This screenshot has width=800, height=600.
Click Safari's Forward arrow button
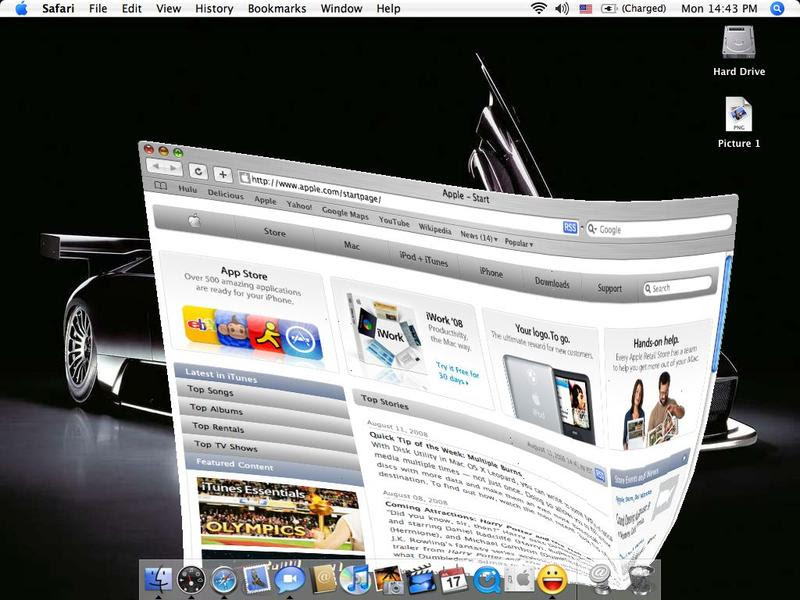pos(173,168)
